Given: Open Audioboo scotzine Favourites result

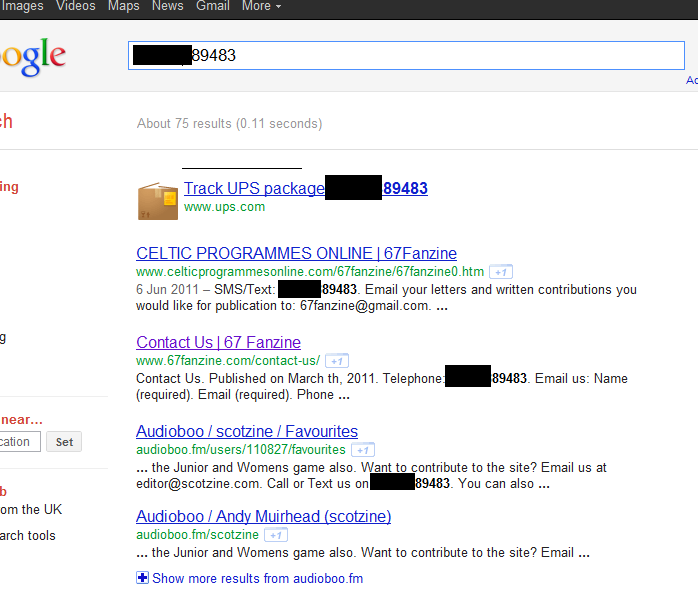Looking at the screenshot, I should (247, 431).
